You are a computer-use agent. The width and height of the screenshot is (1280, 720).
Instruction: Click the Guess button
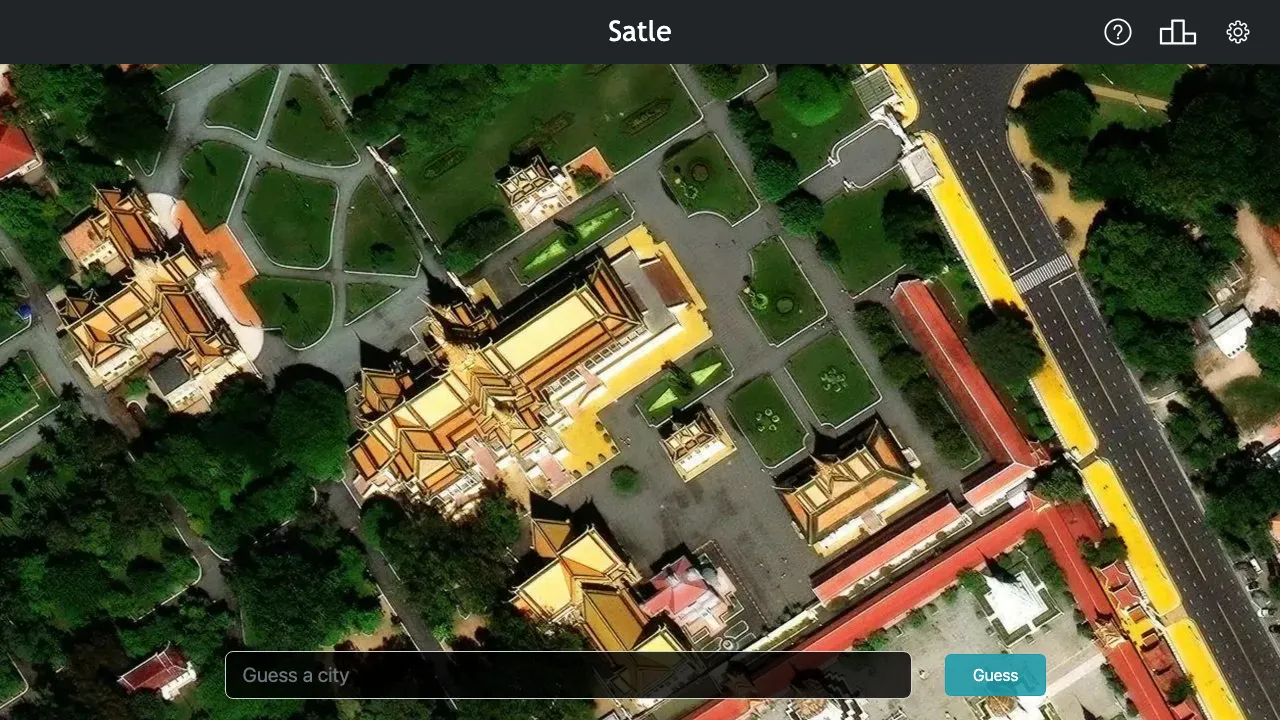(x=995, y=675)
